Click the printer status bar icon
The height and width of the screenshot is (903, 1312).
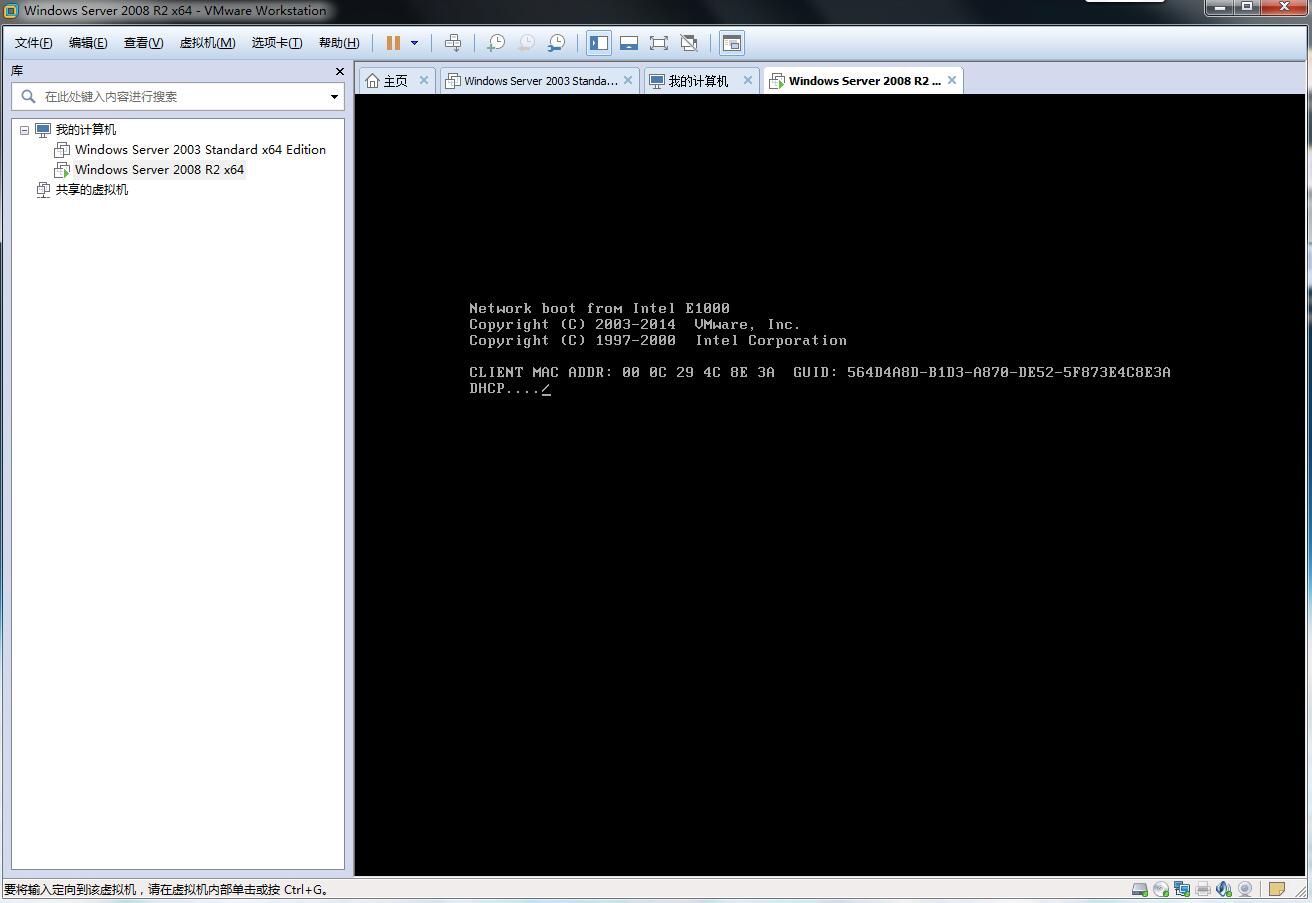pyautogui.click(x=1203, y=889)
